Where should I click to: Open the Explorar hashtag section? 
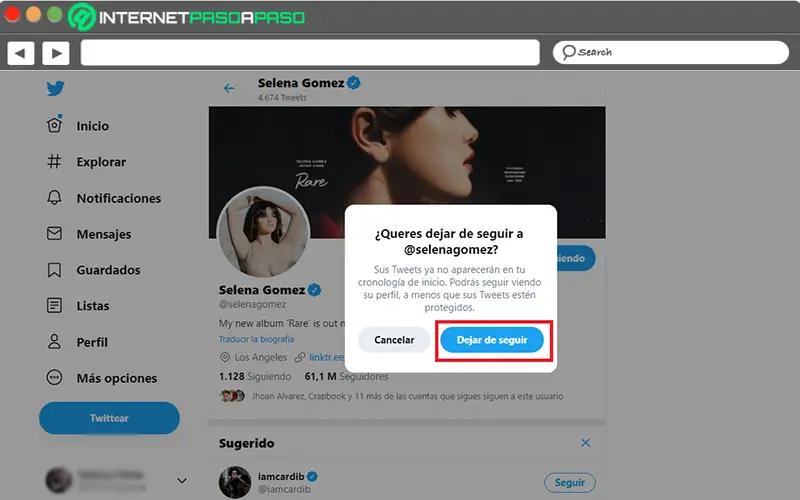pos(56,162)
